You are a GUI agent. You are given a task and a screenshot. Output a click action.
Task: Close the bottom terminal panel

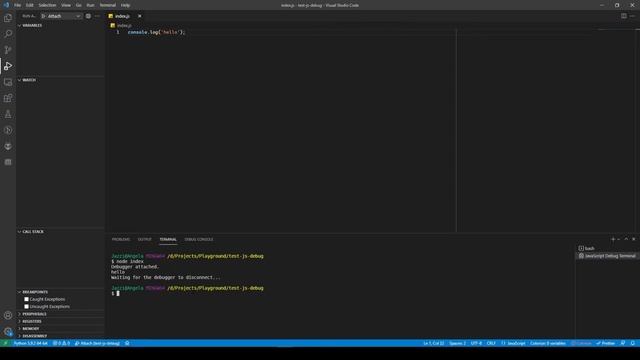click(x=633, y=239)
